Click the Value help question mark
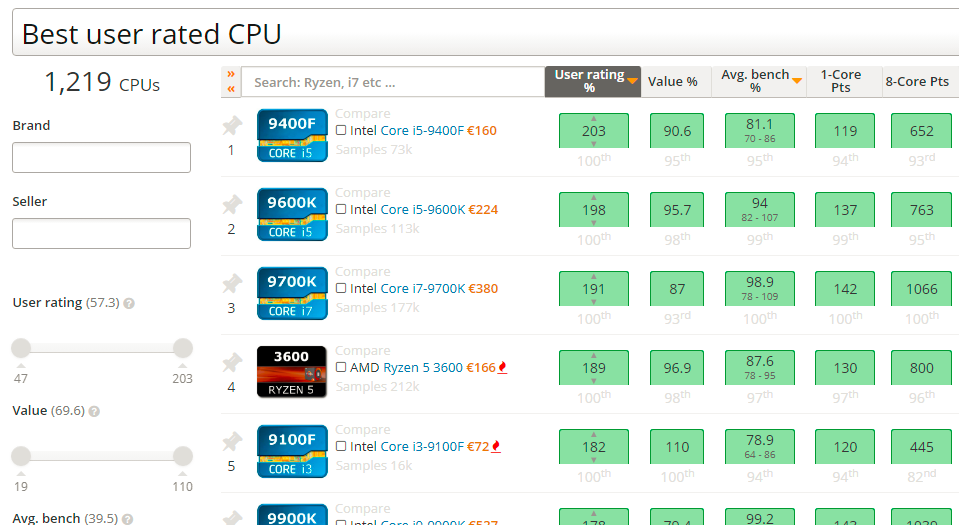959x525 pixels. click(x=94, y=411)
